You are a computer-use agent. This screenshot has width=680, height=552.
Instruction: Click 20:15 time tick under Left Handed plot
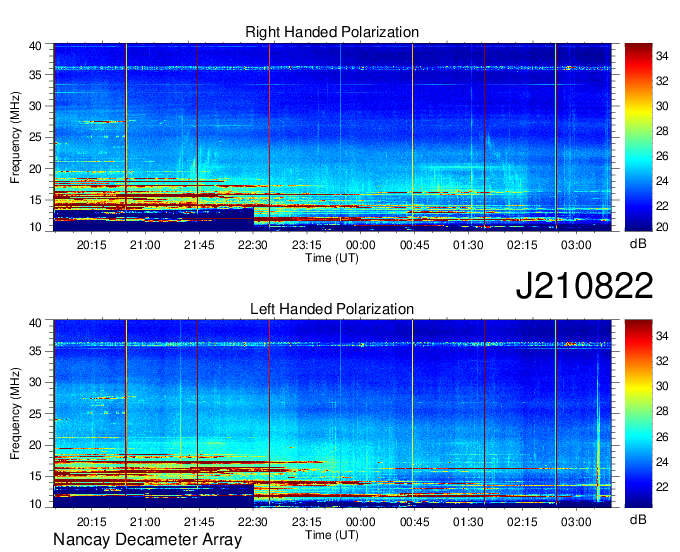92,522
